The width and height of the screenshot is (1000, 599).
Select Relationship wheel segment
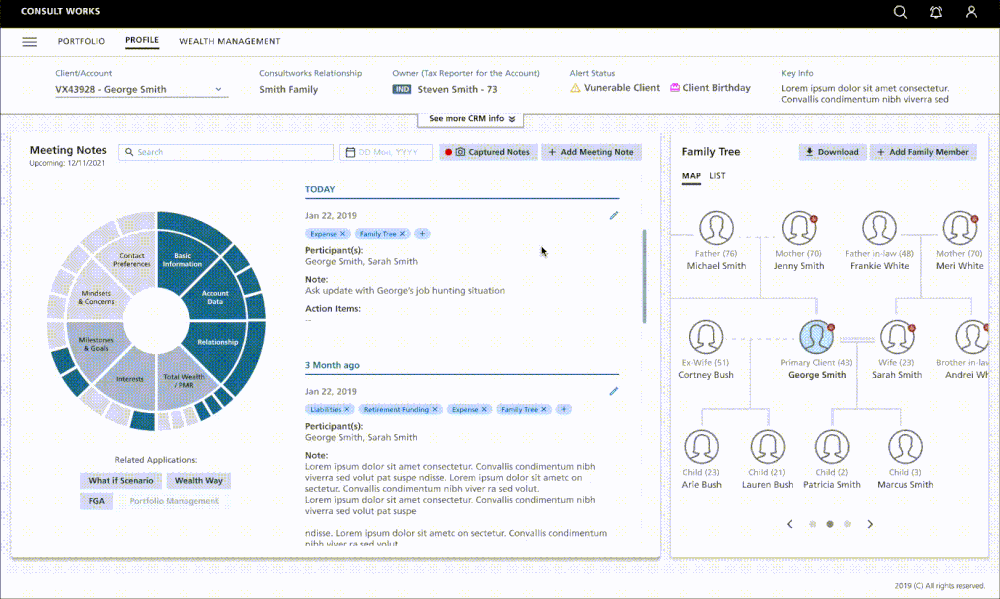click(217, 343)
